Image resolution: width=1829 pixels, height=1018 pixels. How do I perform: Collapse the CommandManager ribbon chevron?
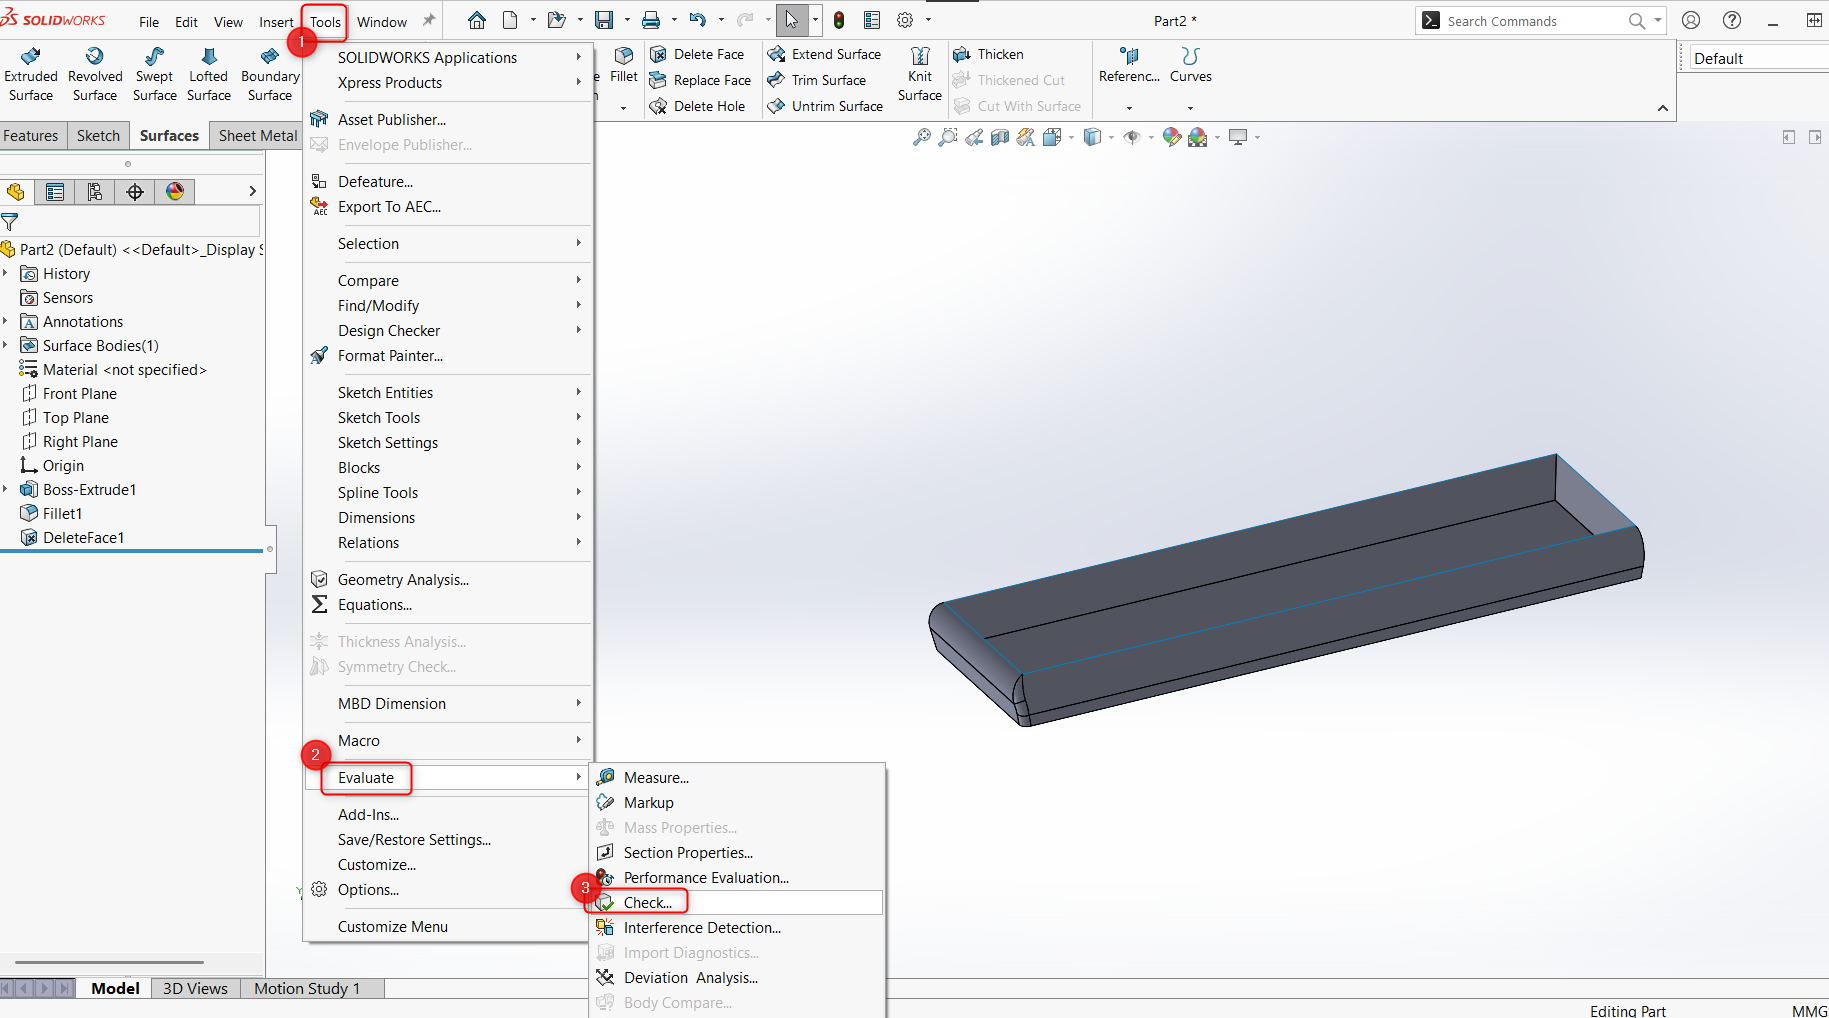[x=1663, y=108]
